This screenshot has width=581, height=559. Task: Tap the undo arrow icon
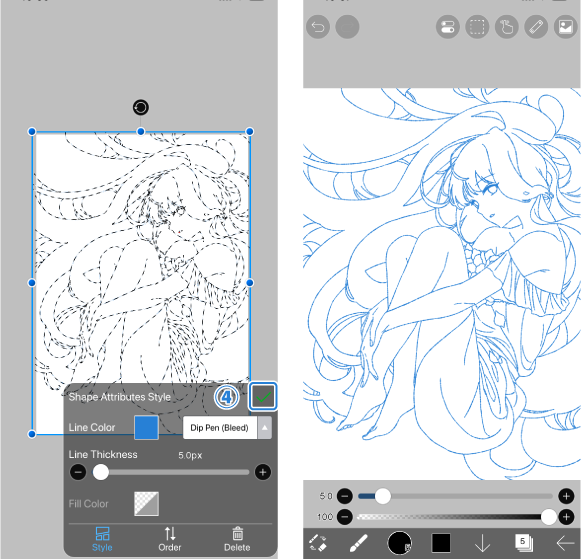coord(318,27)
